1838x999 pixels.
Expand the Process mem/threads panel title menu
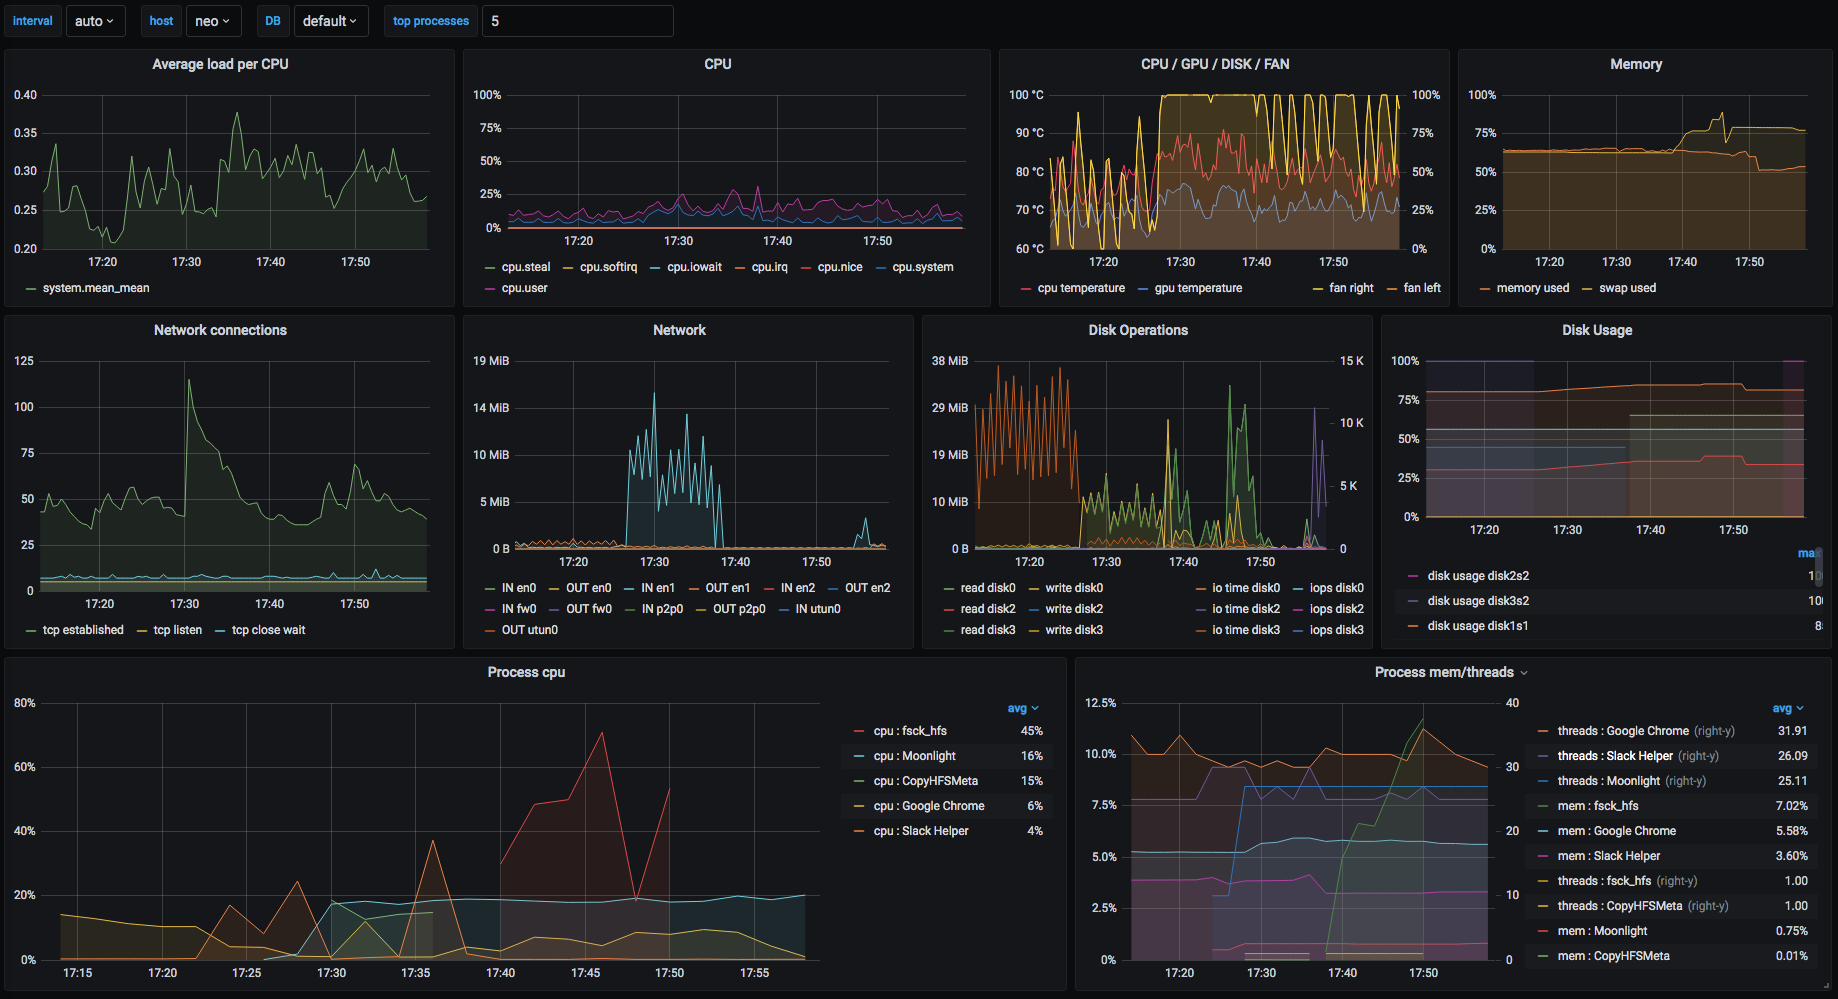click(x=1450, y=672)
